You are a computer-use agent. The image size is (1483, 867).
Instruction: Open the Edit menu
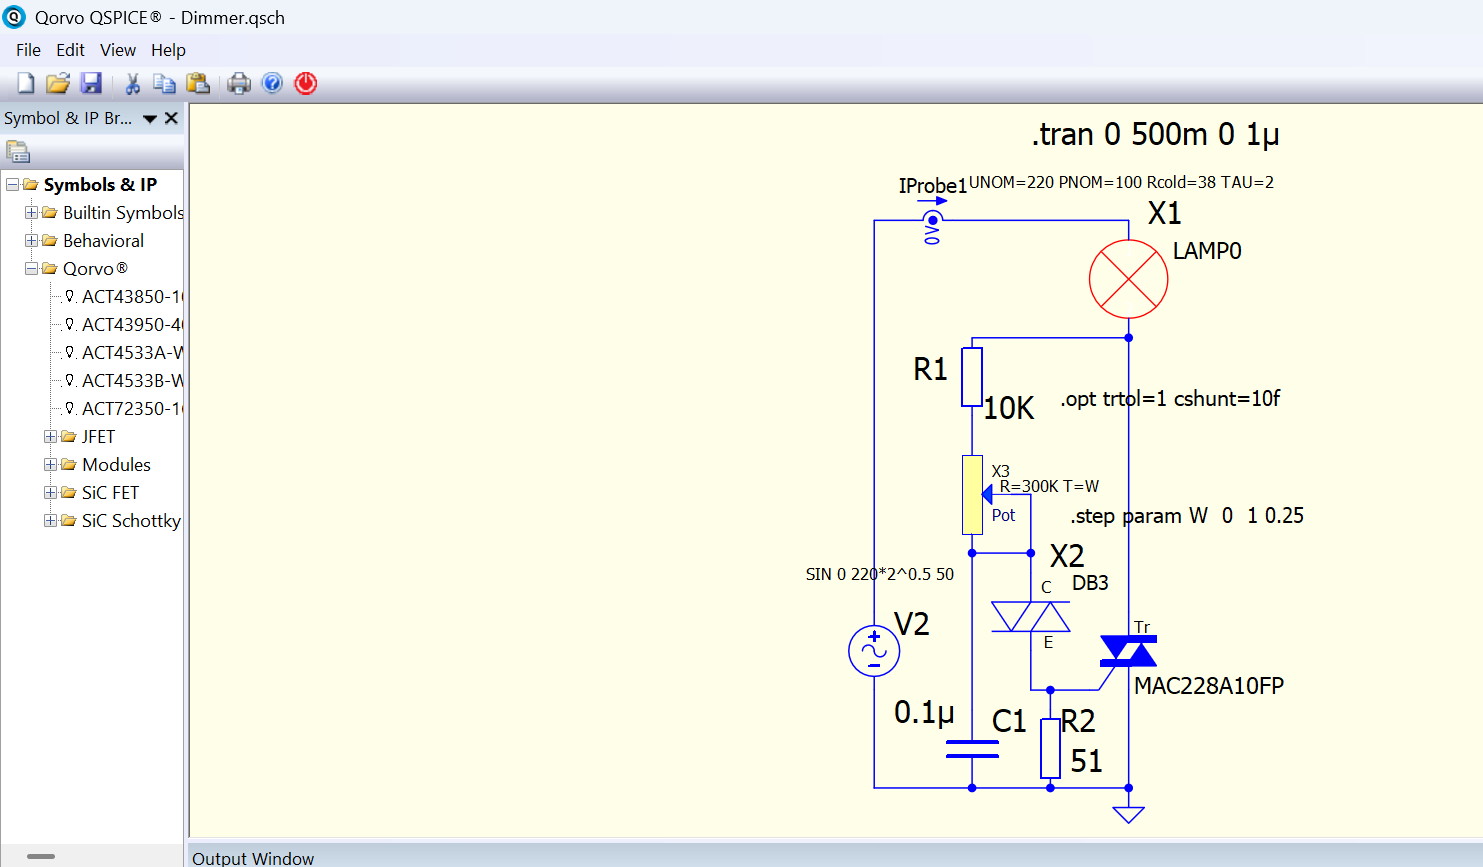70,50
